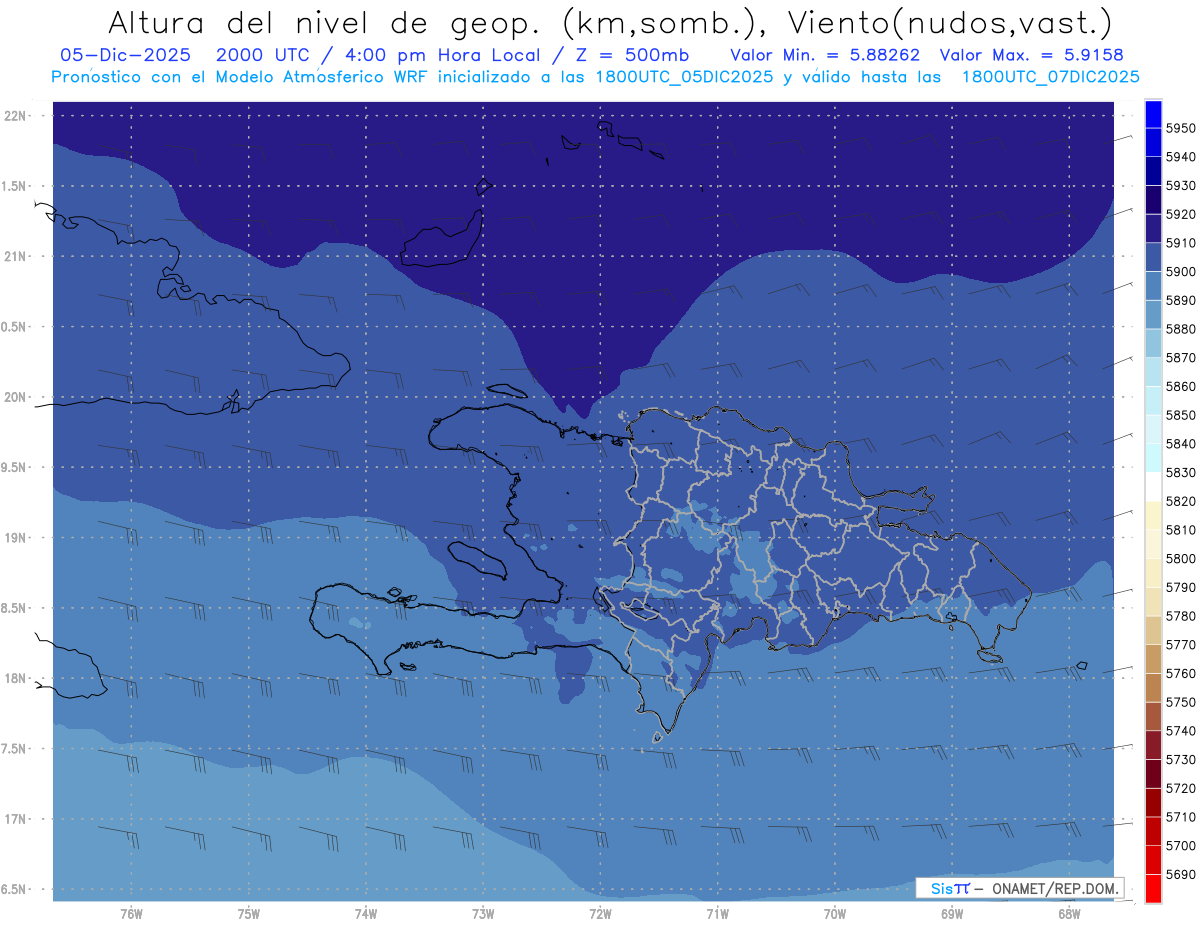Select the date '05-Dic-2025'

point(126,55)
